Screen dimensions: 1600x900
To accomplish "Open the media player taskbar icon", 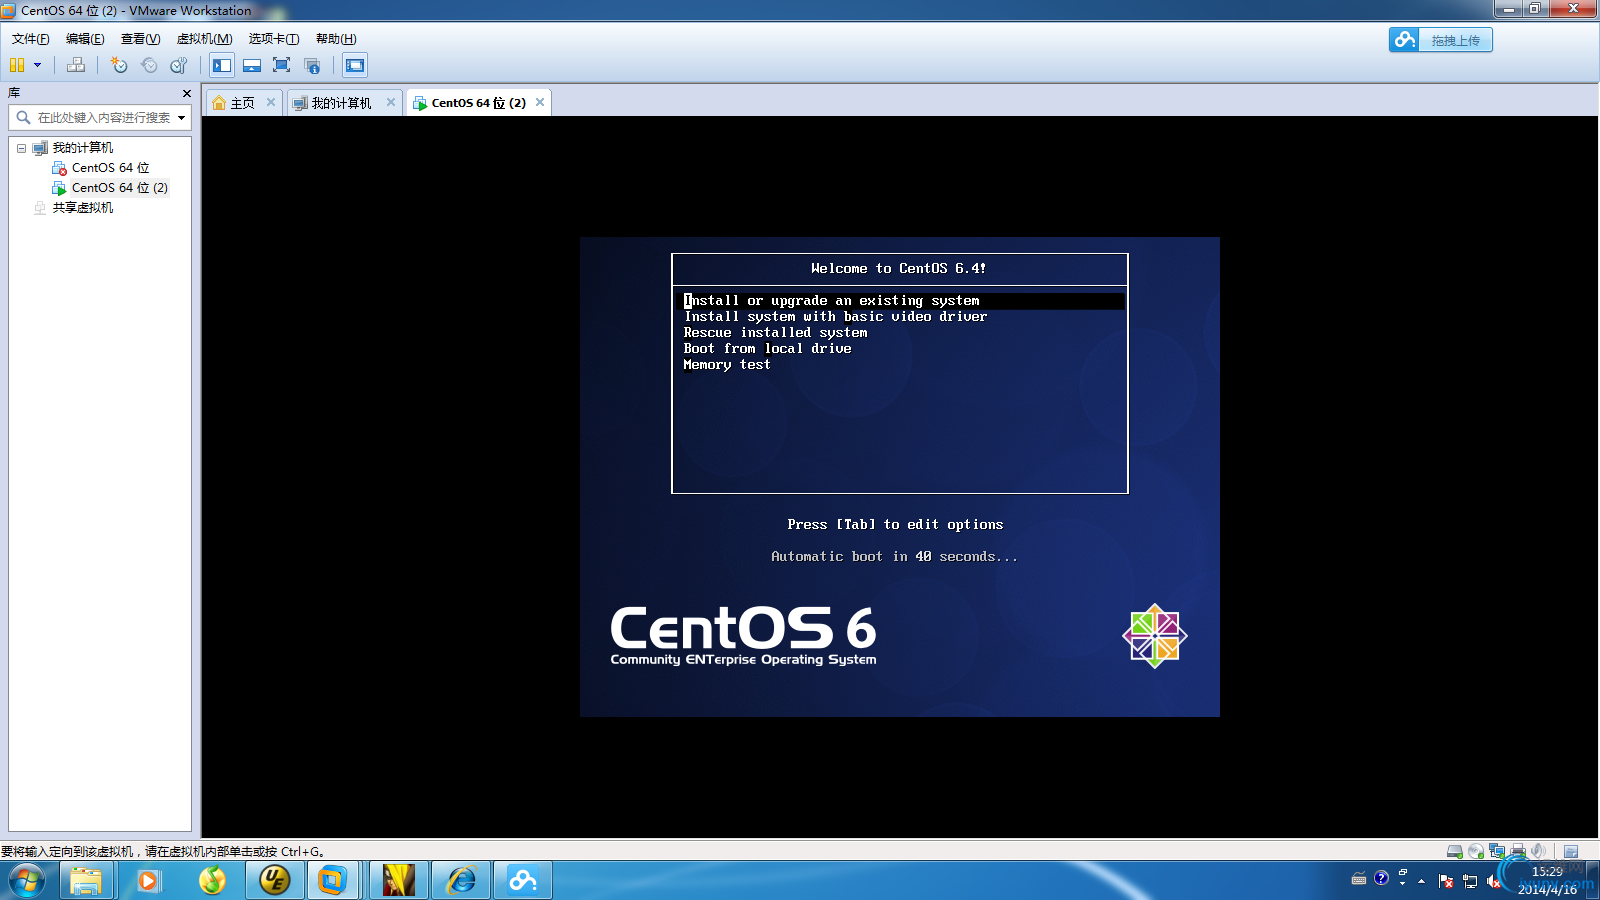I will [149, 880].
